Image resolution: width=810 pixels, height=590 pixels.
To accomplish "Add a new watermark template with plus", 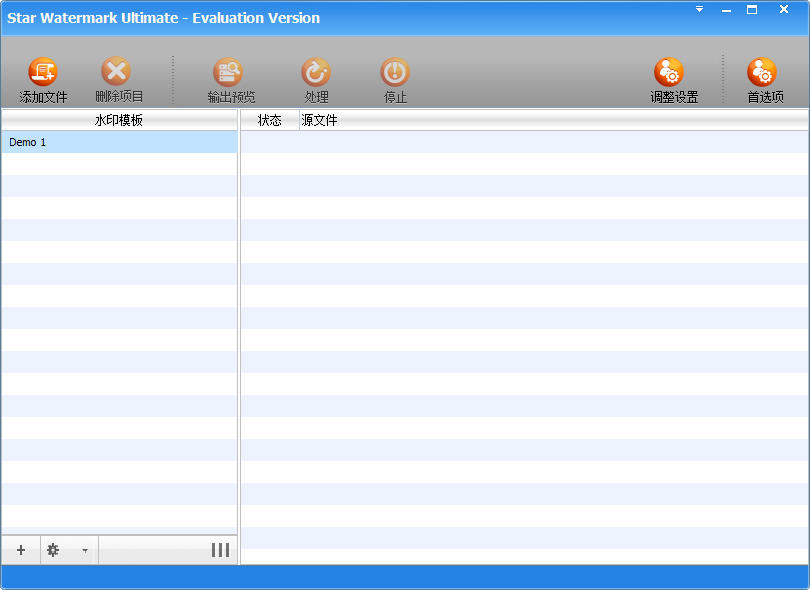I will coord(21,550).
